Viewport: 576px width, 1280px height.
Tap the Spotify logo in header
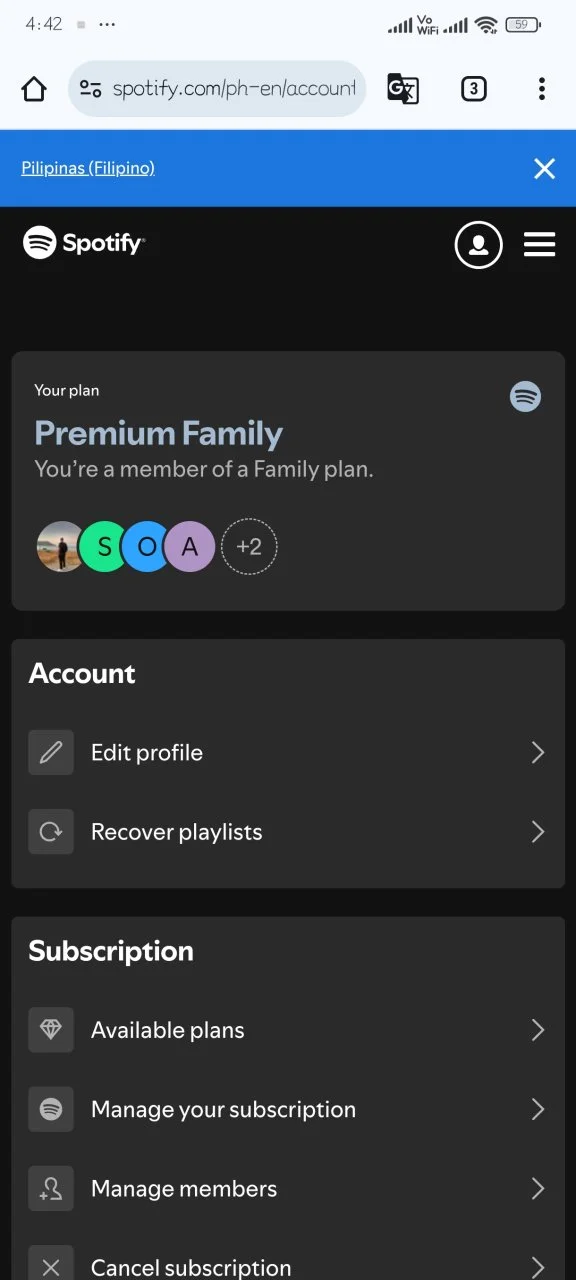84,243
